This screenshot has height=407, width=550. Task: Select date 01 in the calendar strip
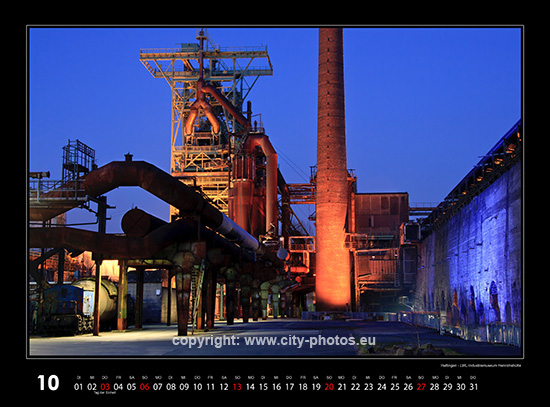(79, 387)
